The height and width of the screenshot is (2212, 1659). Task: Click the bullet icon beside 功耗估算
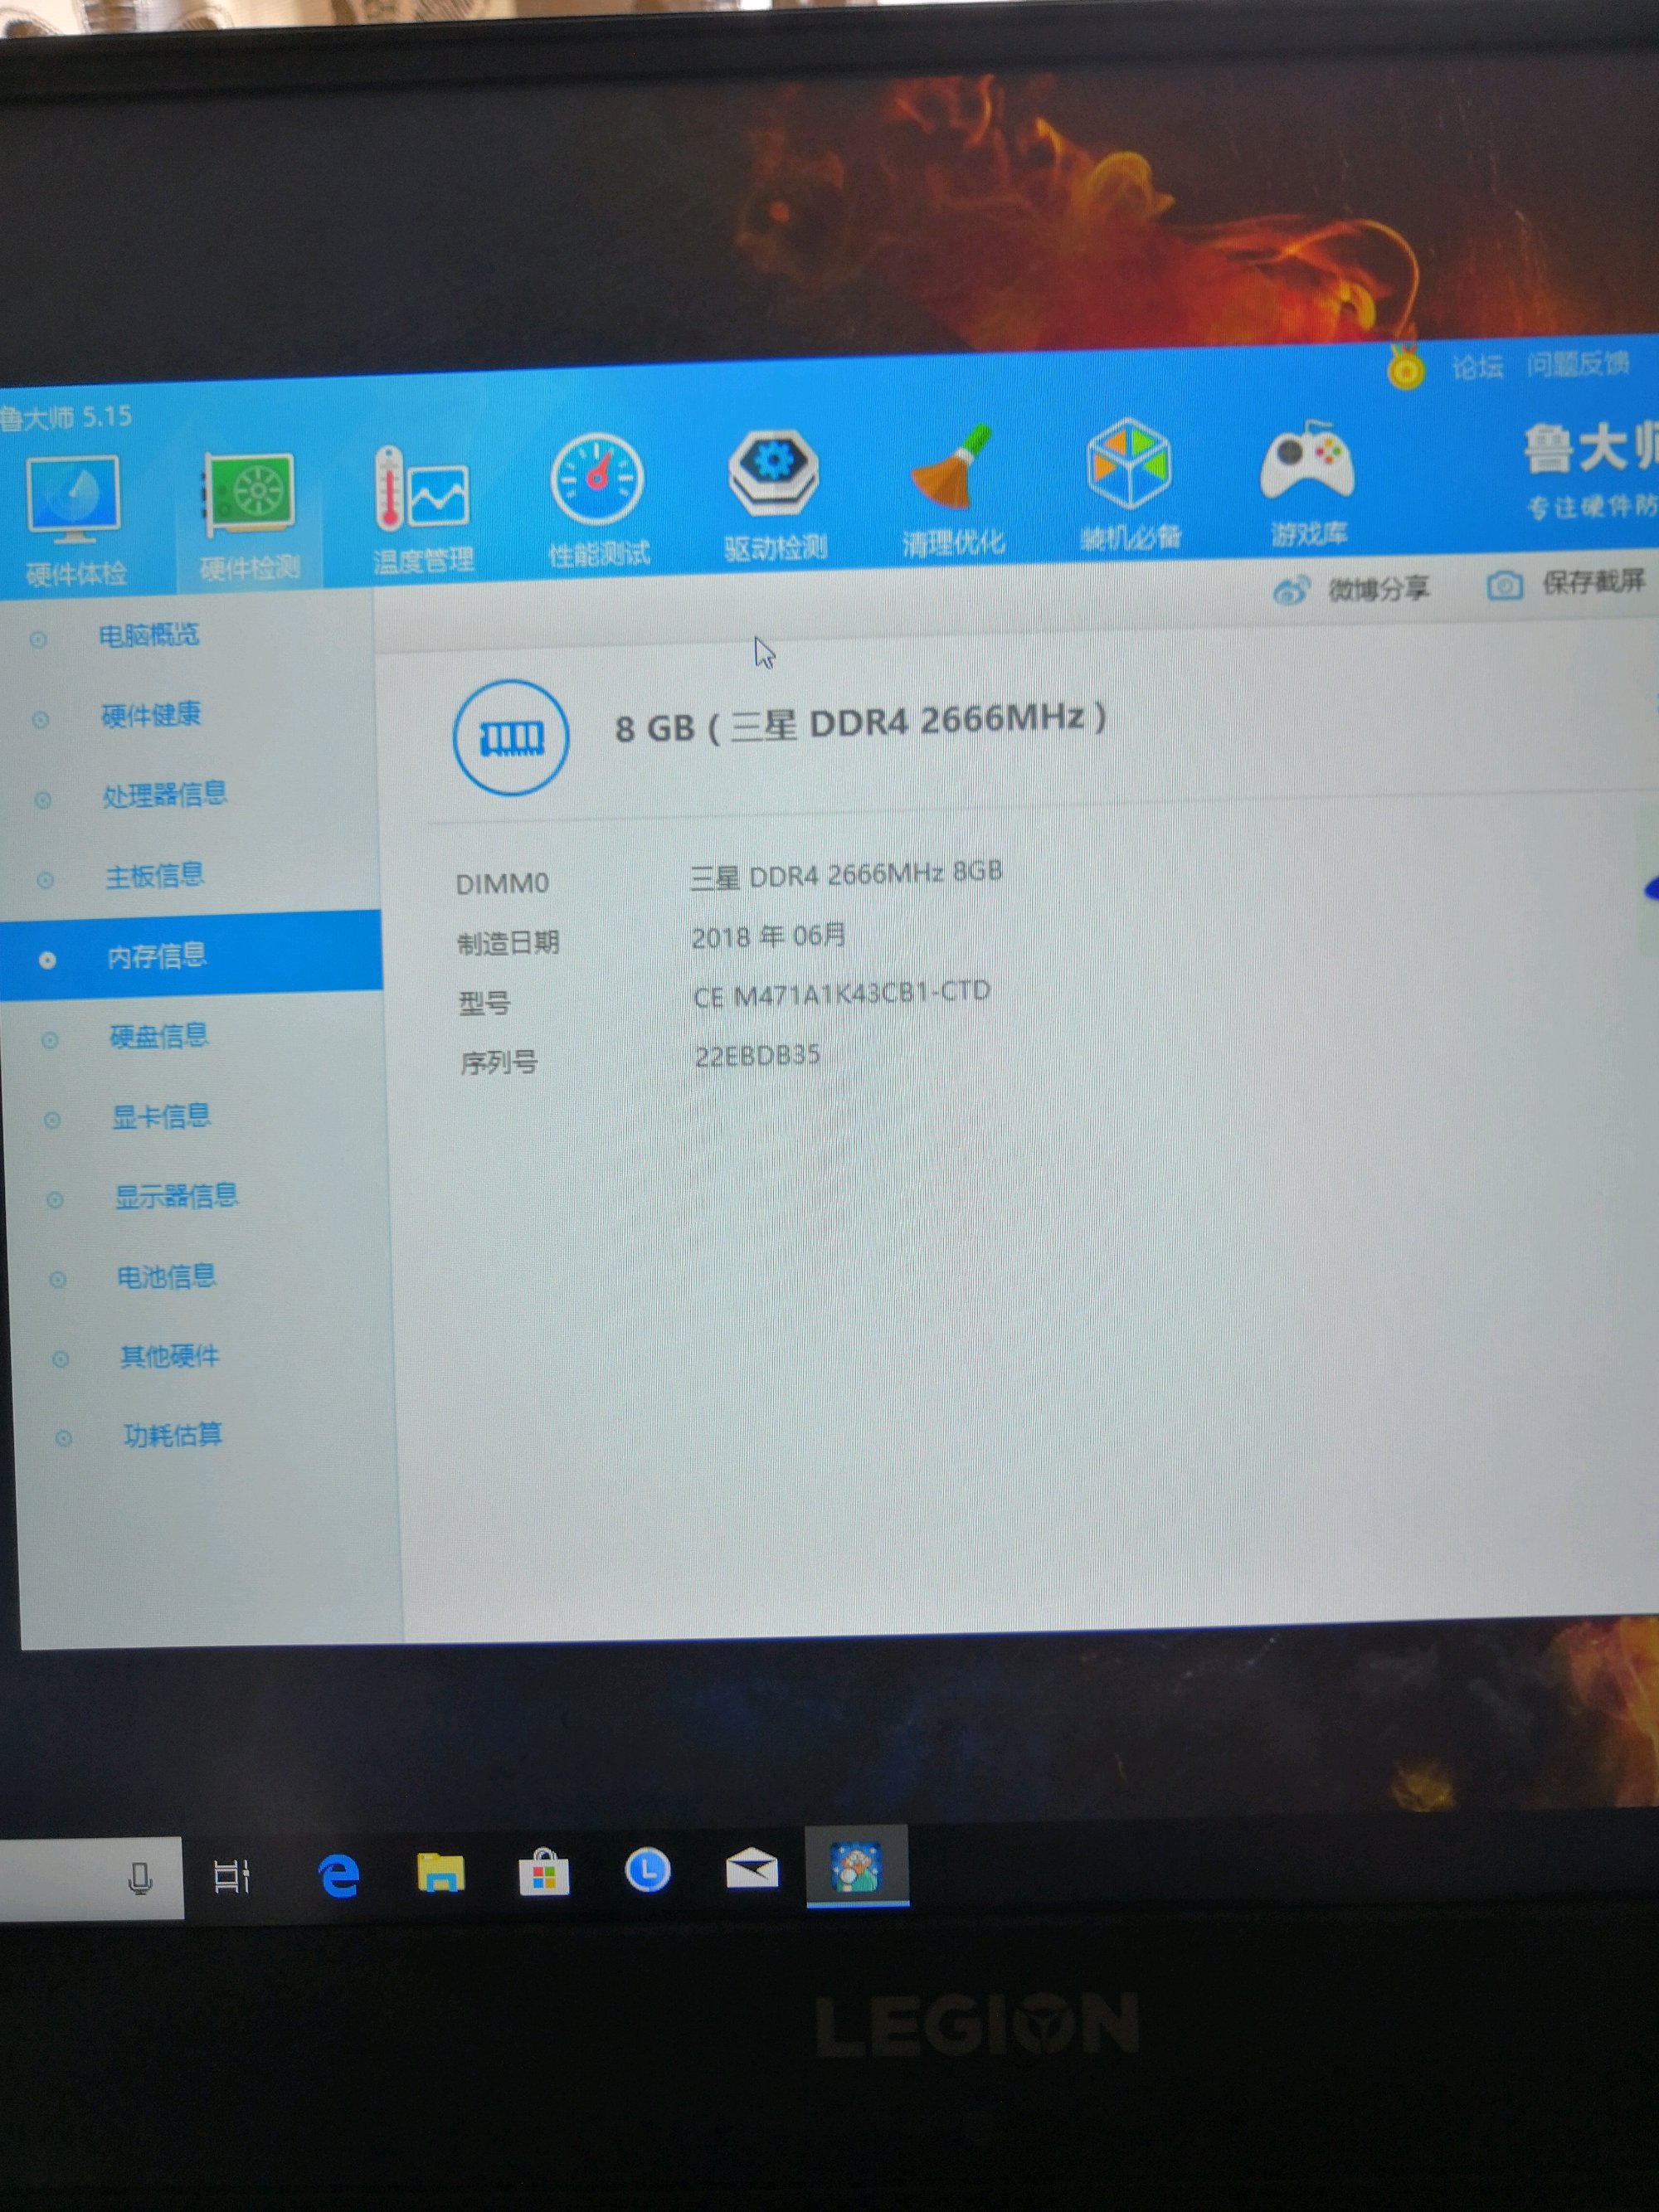tap(63, 1439)
